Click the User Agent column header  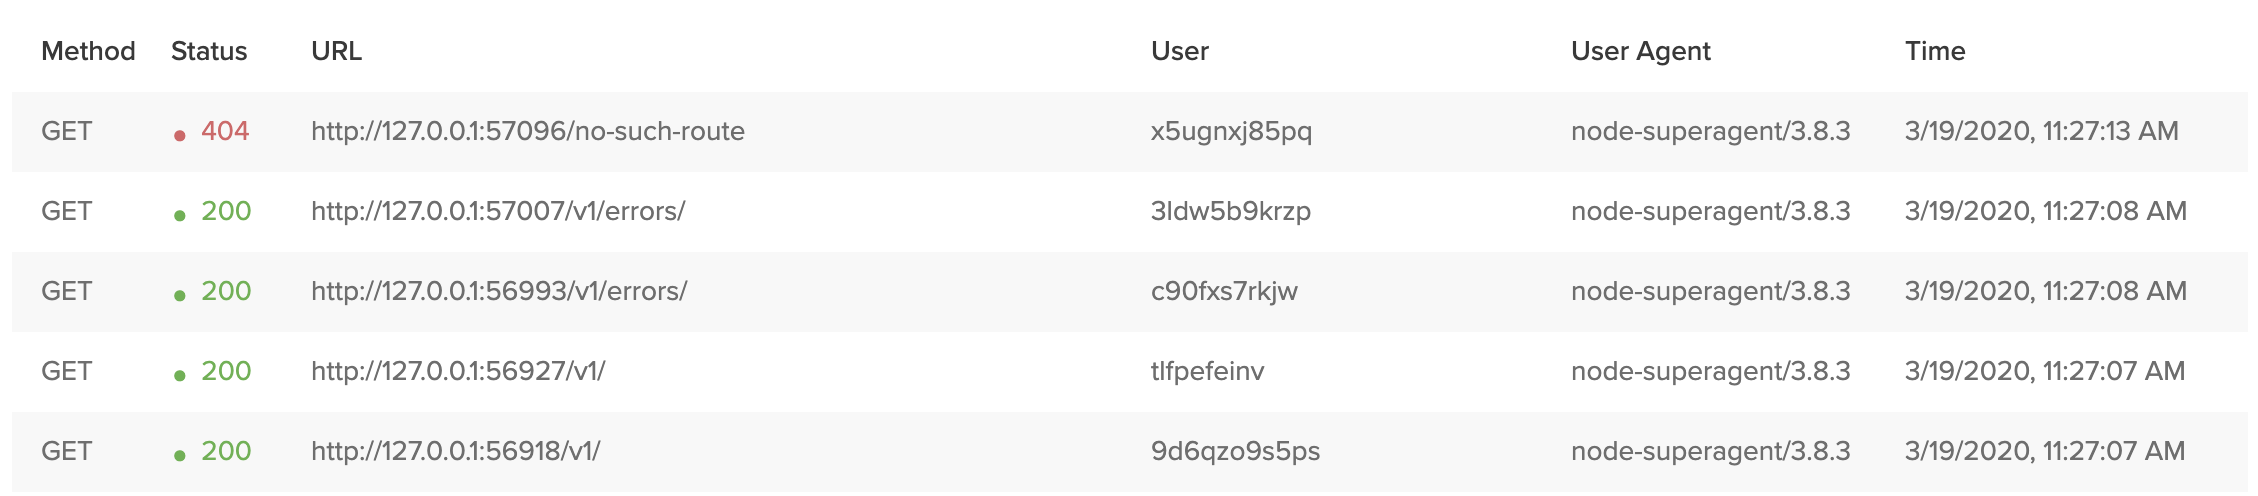tap(1641, 52)
